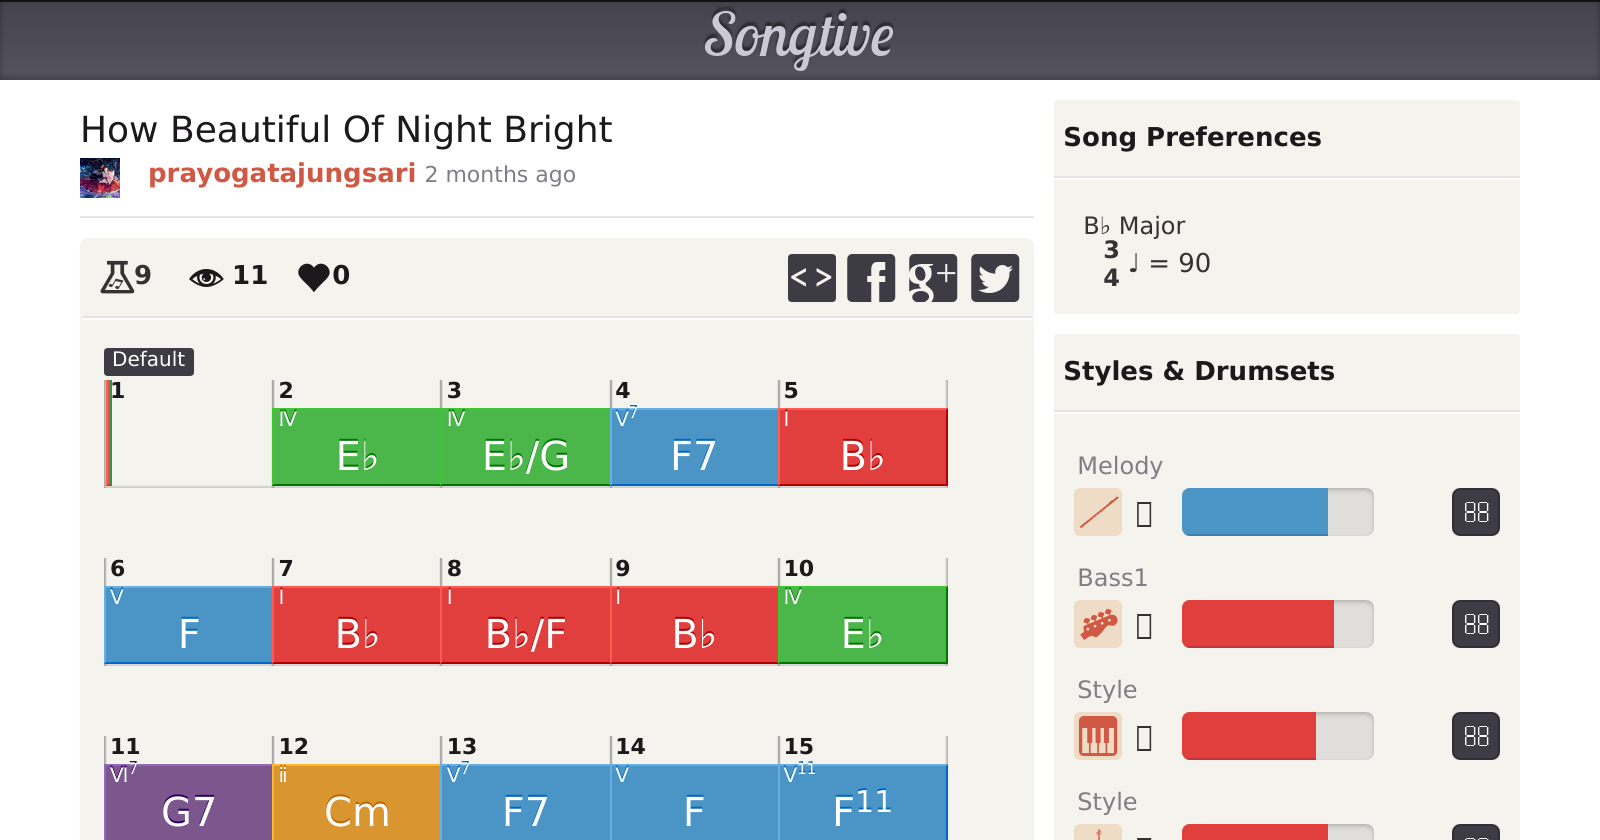The width and height of the screenshot is (1600, 840).
Task: Open the piano Style pattern grid button
Action: pos(1475,737)
